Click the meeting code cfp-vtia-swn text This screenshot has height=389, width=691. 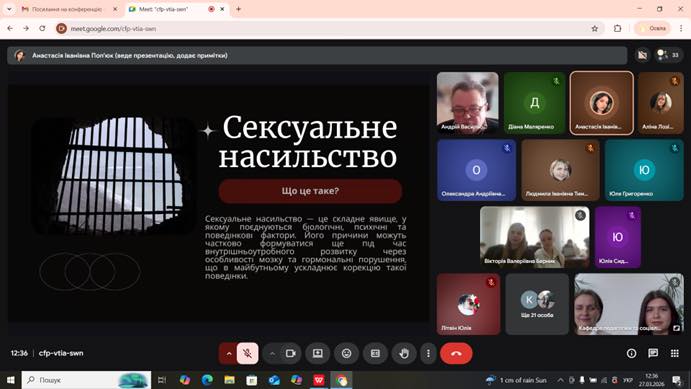(x=61, y=353)
